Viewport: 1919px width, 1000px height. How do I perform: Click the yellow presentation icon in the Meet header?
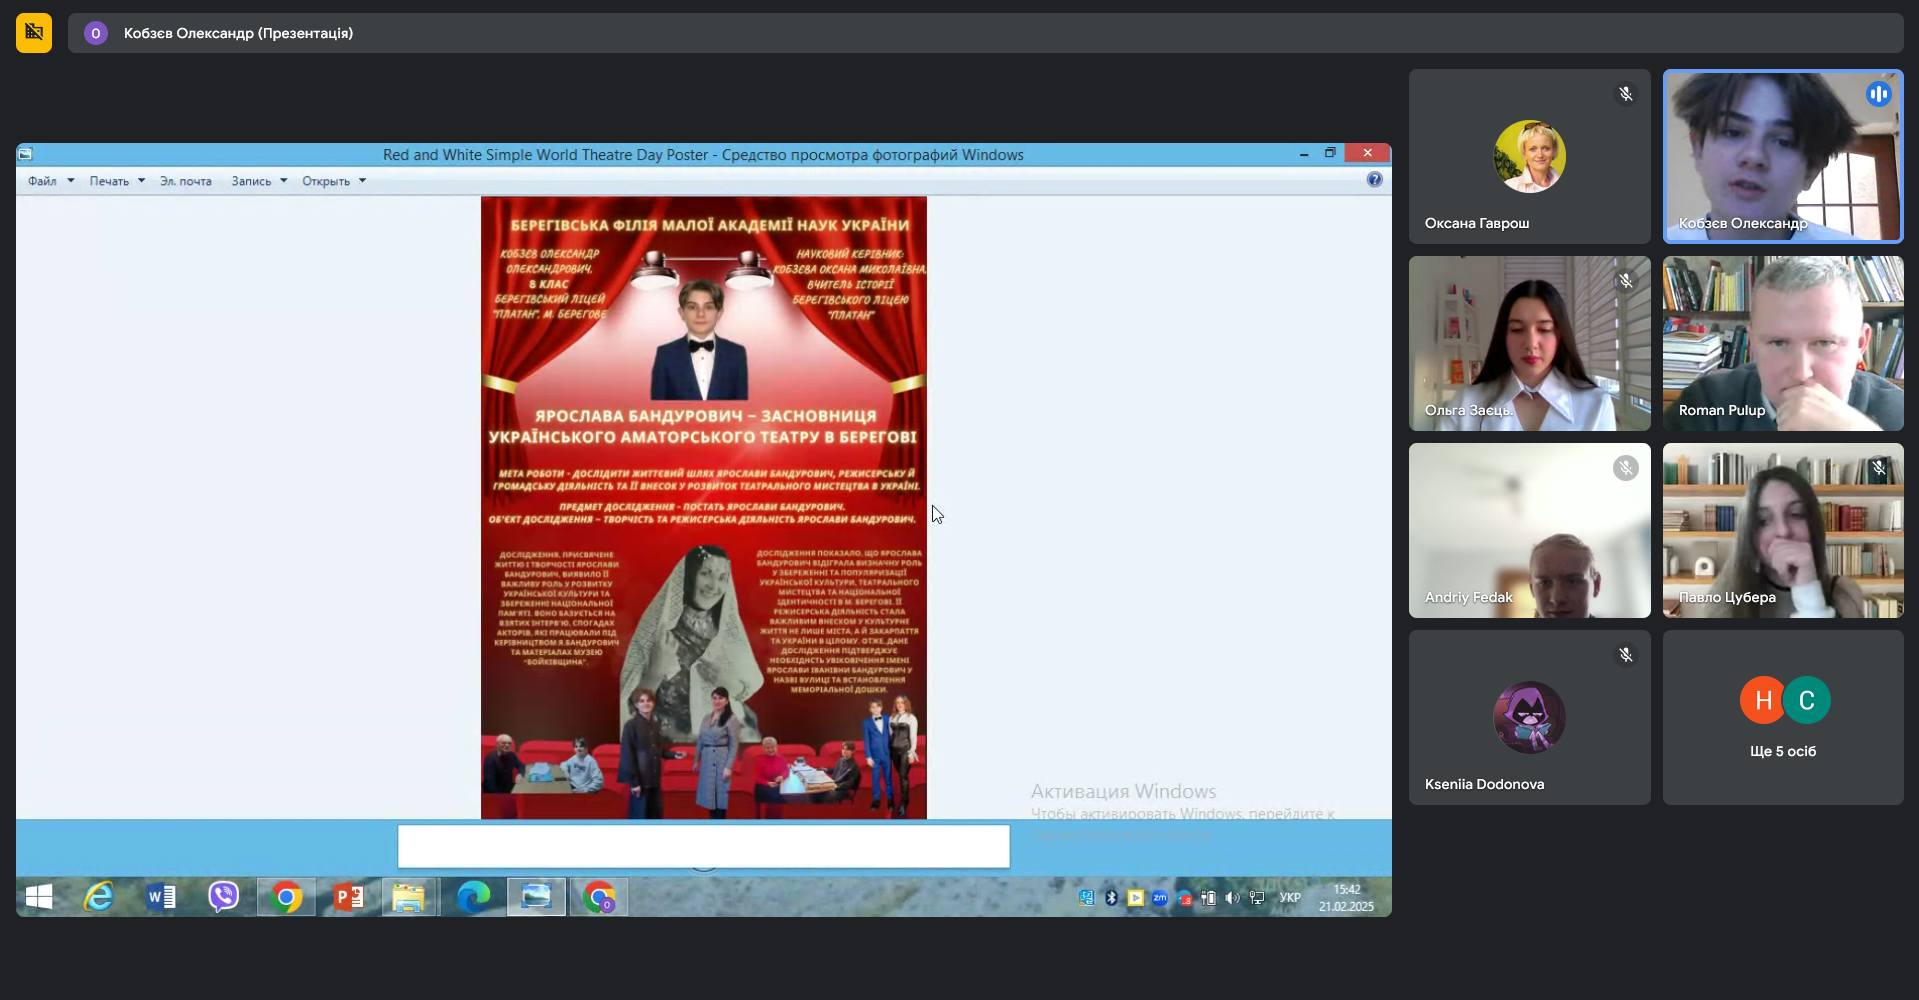[x=34, y=33]
